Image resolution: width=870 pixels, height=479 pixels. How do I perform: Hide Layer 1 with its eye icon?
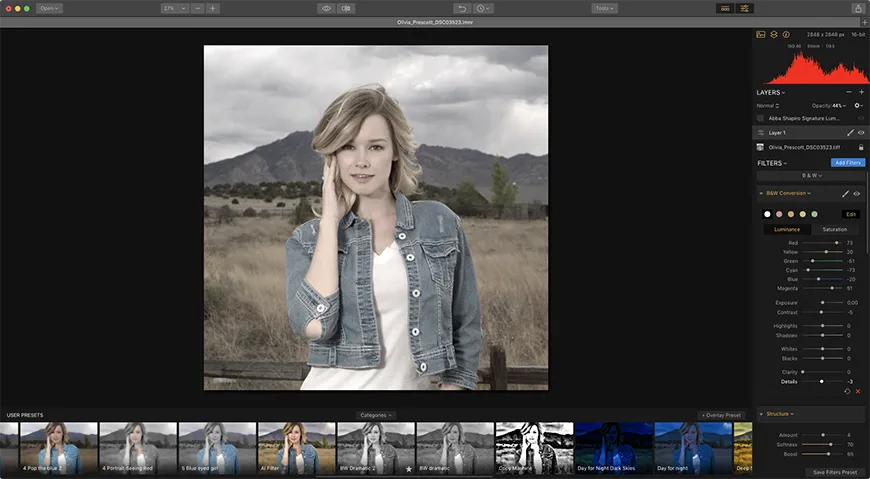tap(861, 132)
